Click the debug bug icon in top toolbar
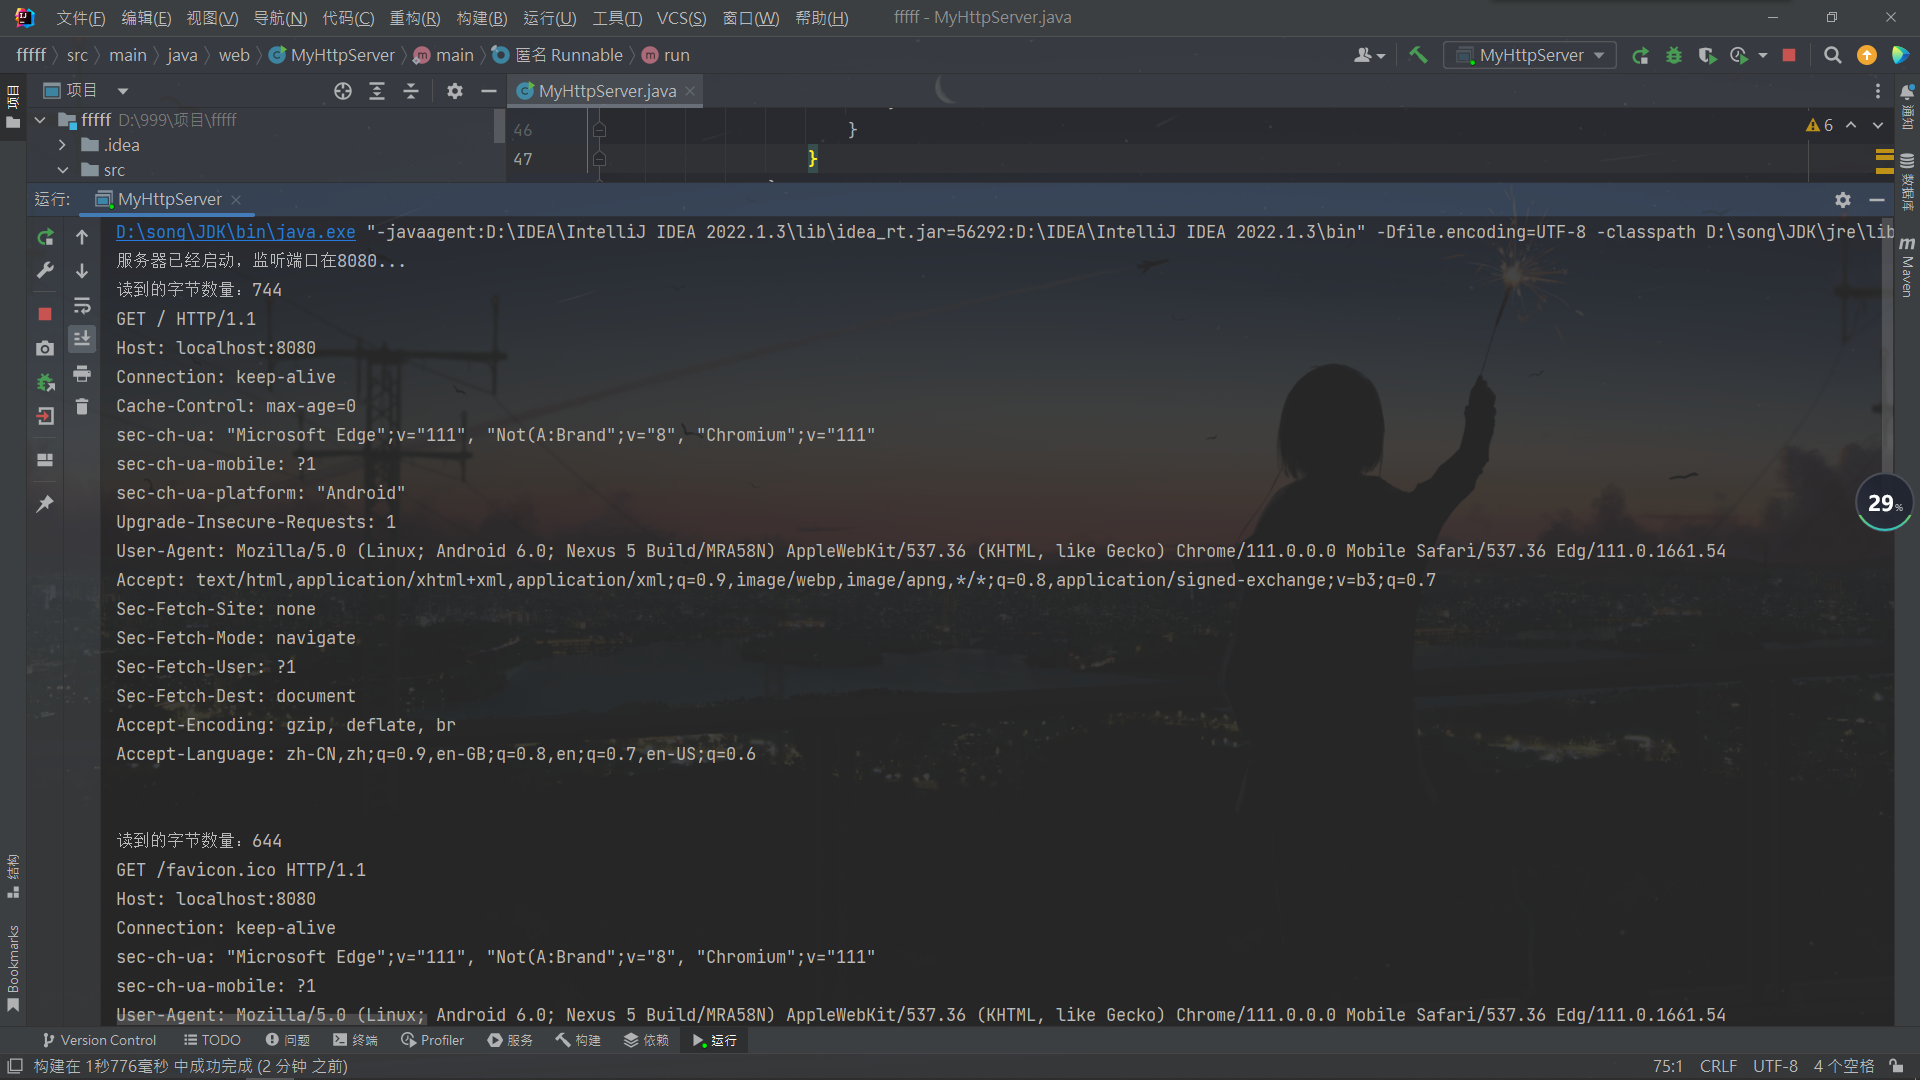1920x1080 pixels. (1674, 56)
